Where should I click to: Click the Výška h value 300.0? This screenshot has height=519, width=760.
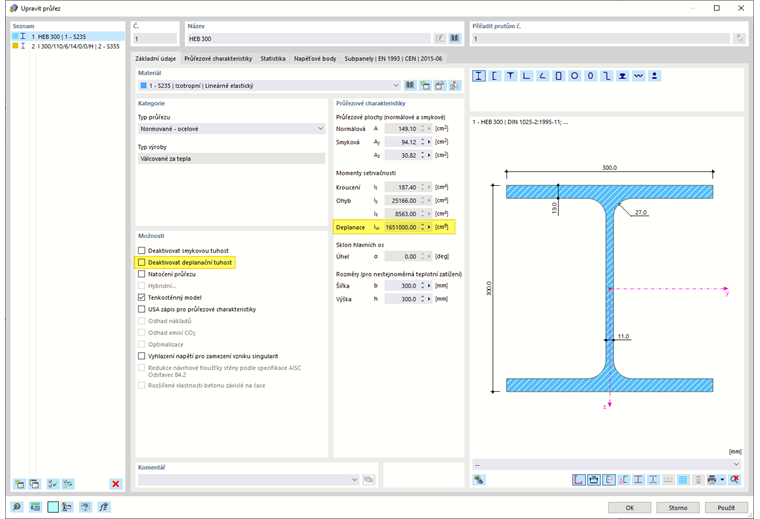tap(401, 299)
